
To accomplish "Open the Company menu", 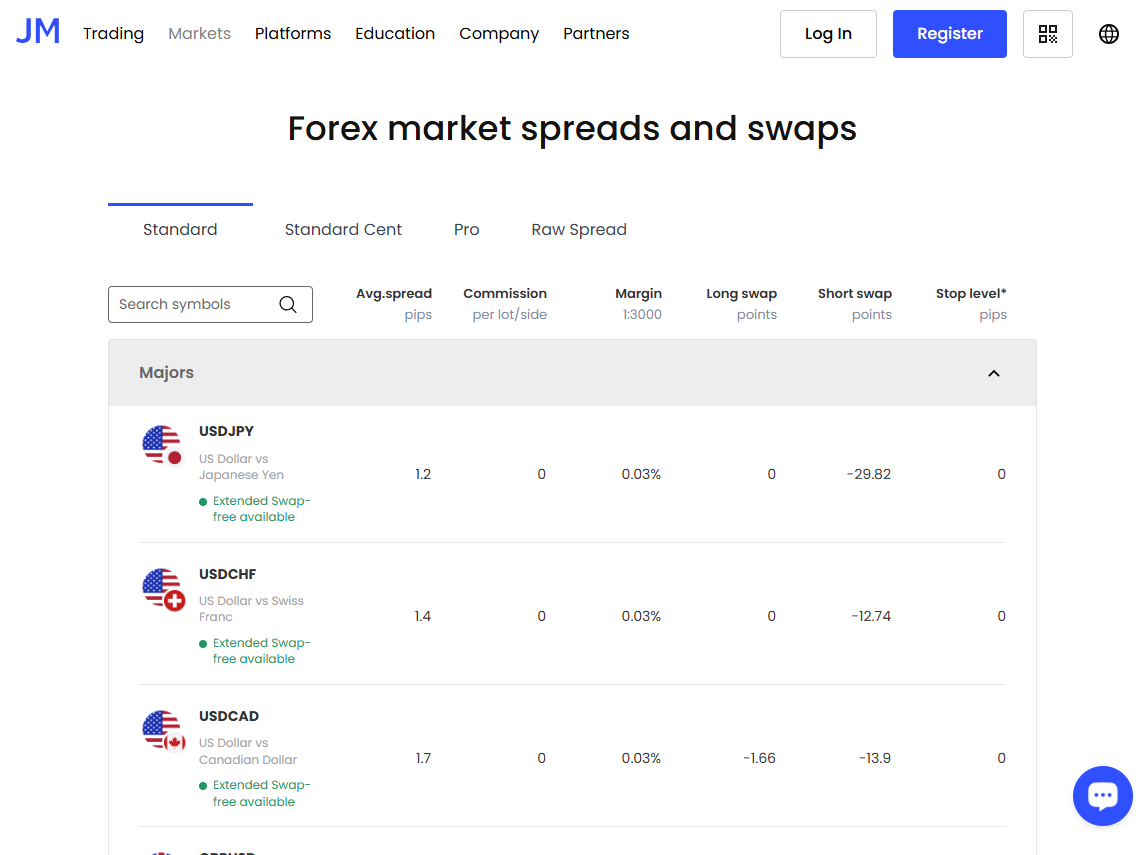I will coord(499,33).
